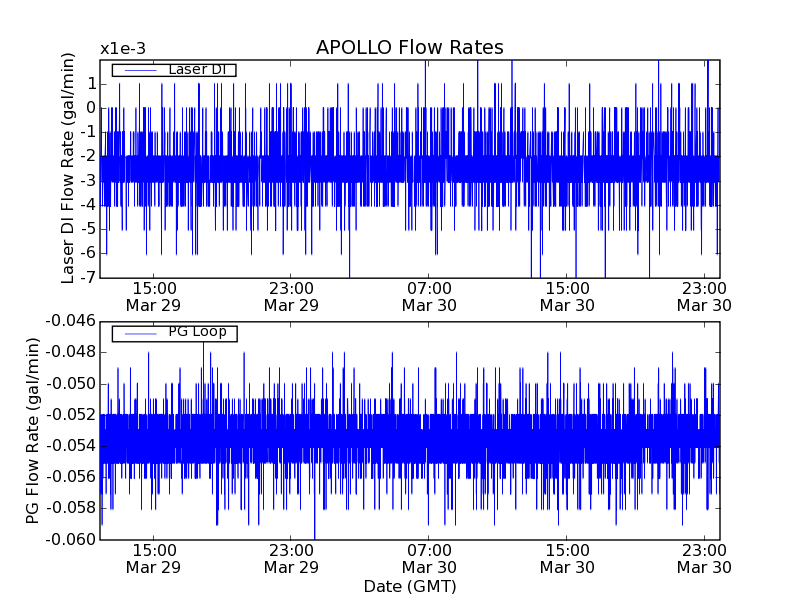Click the '-0.048' tick on PG axis
Viewport: 800px width, 600px height.
(71, 352)
